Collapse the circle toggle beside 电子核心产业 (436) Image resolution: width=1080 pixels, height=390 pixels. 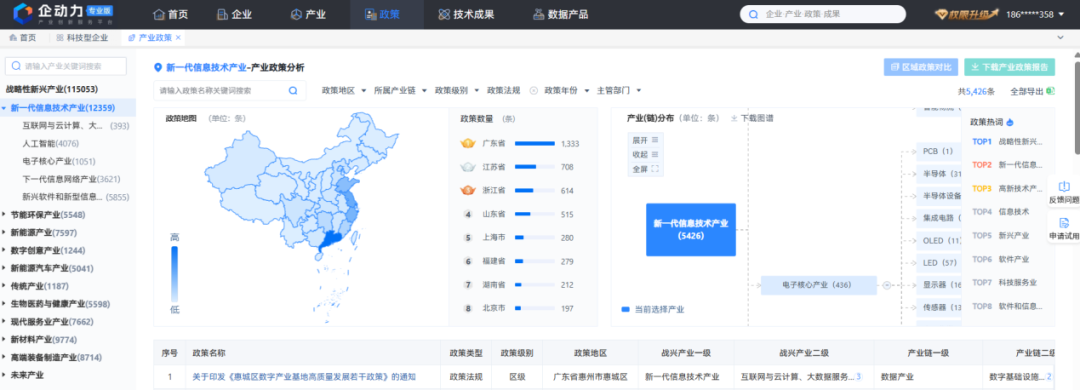[x=887, y=285]
